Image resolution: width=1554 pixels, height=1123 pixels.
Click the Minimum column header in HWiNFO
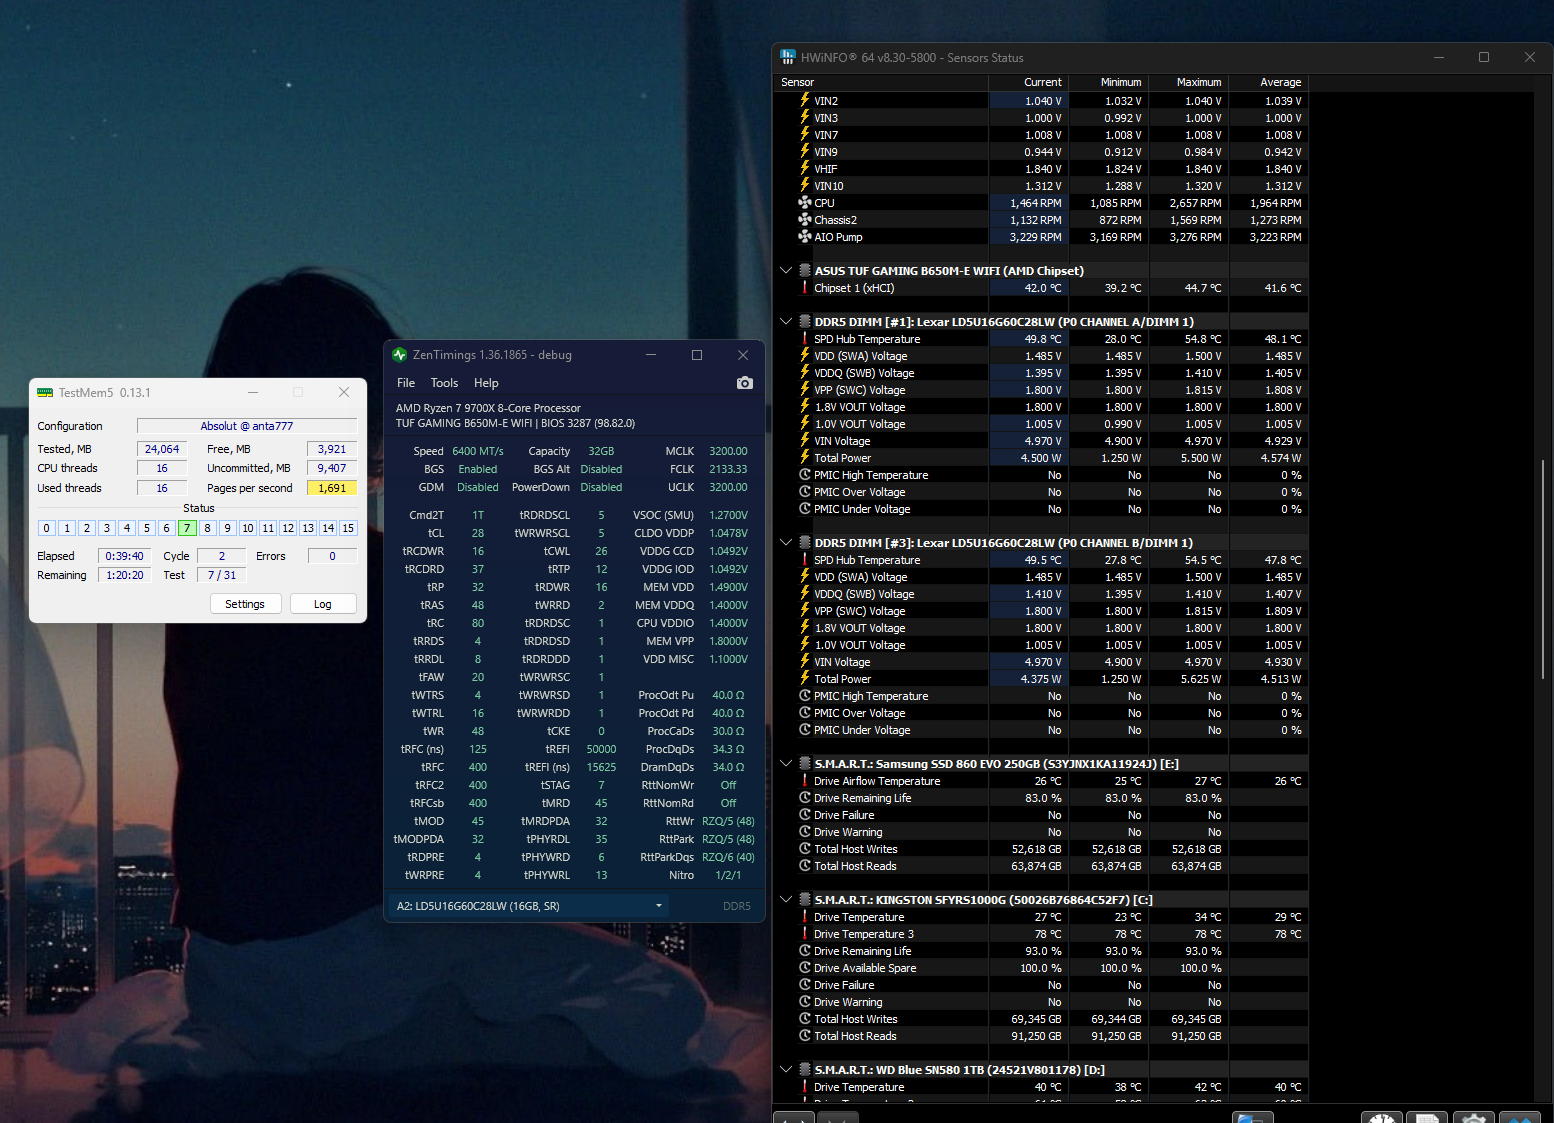click(1109, 82)
